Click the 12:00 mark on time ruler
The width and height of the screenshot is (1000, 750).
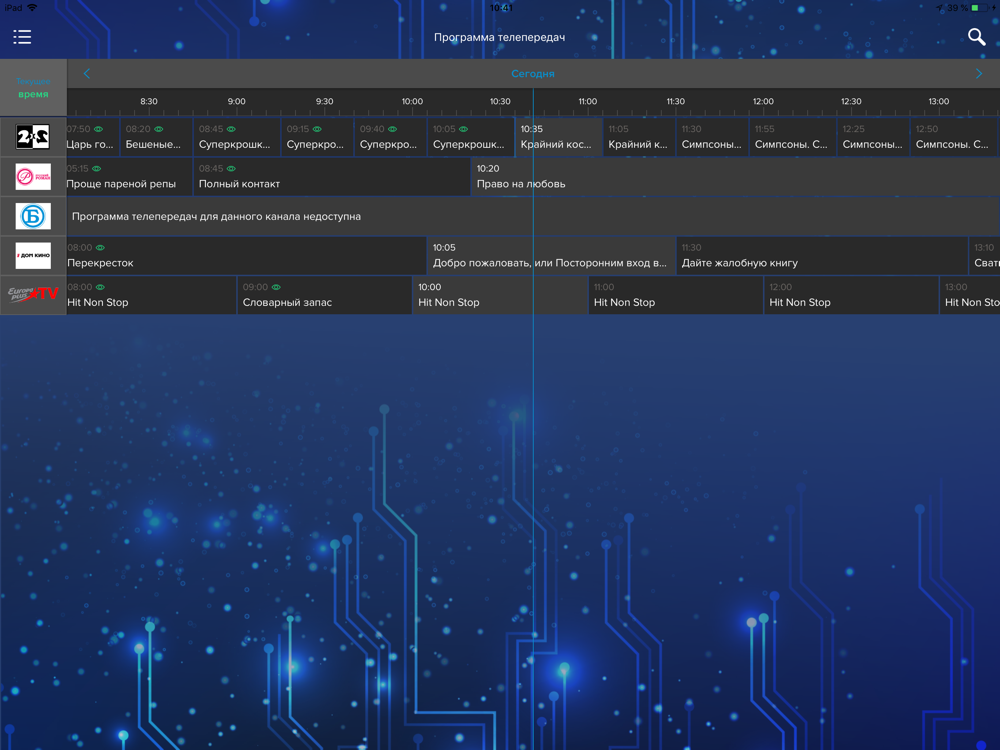tap(763, 101)
